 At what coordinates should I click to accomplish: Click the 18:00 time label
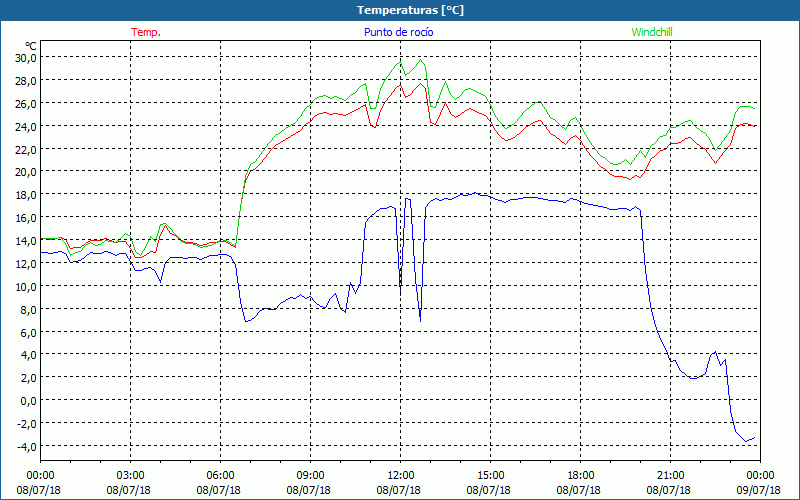[581, 476]
